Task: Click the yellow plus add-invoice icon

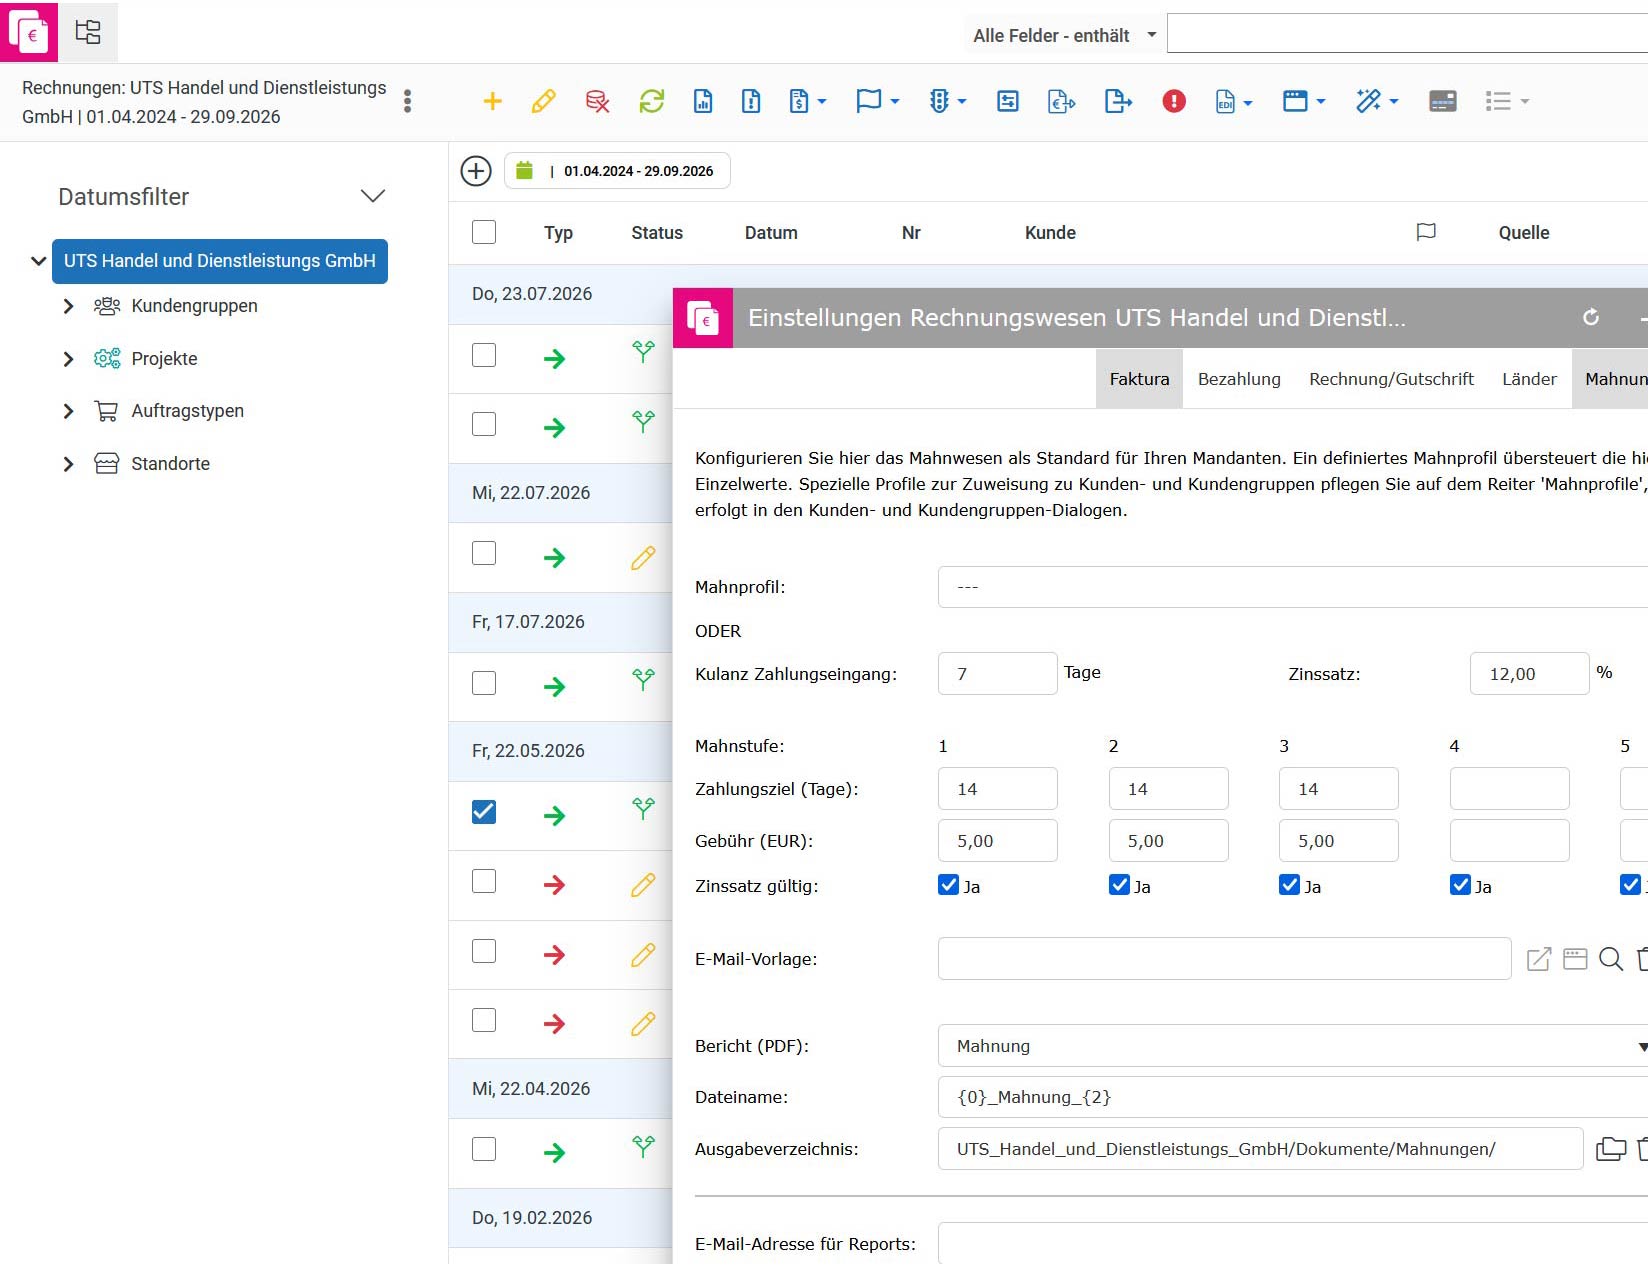Action: point(492,101)
